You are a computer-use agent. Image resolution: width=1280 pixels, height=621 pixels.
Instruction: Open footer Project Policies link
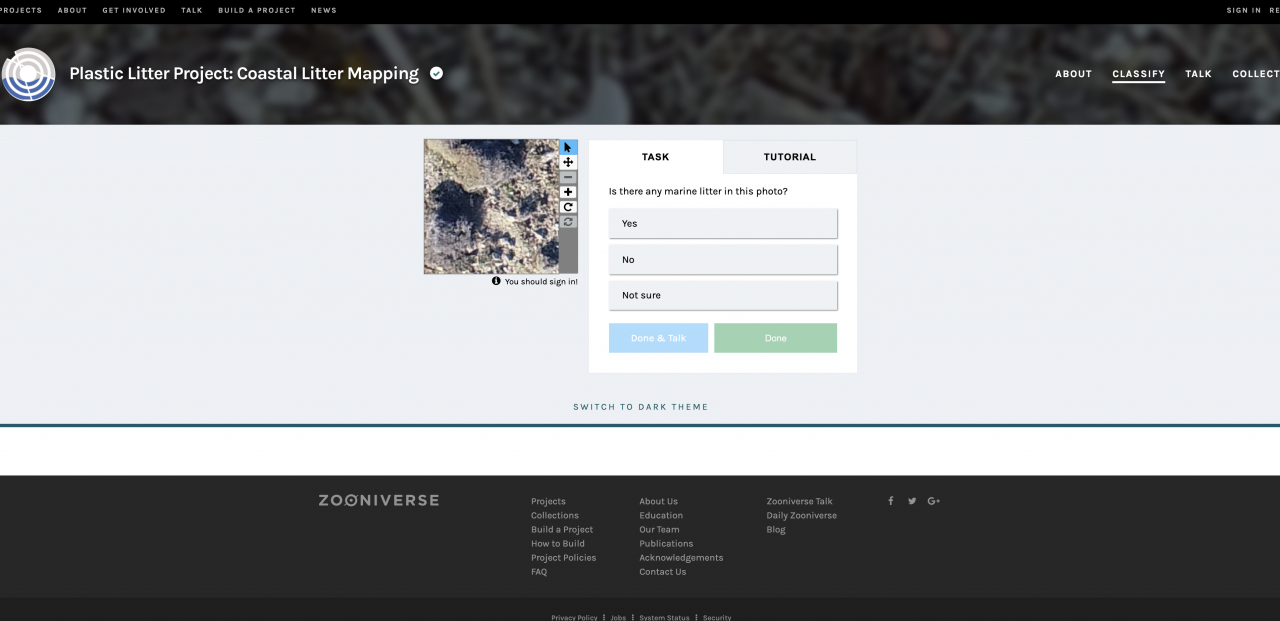pyautogui.click(x=563, y=557)
